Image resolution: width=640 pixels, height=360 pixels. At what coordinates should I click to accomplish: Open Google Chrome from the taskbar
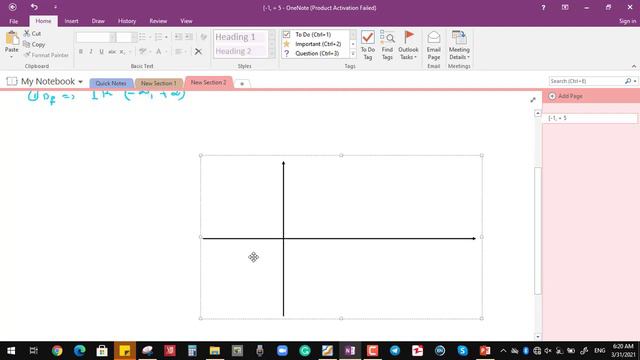57,351
